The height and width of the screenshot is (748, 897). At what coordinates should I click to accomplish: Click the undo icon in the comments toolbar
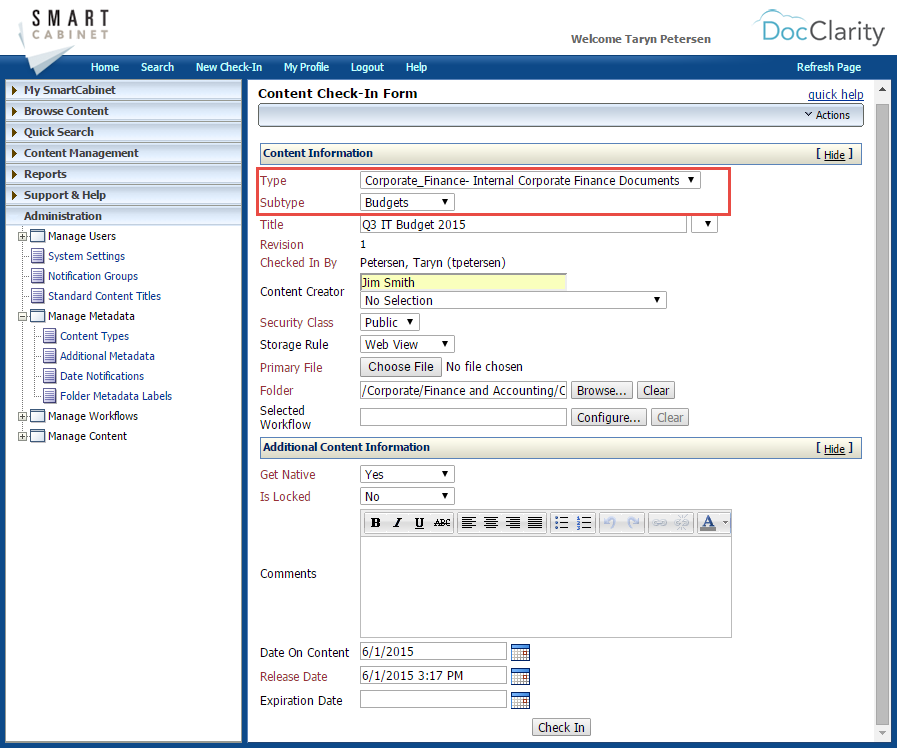click(x=609, y=522)
